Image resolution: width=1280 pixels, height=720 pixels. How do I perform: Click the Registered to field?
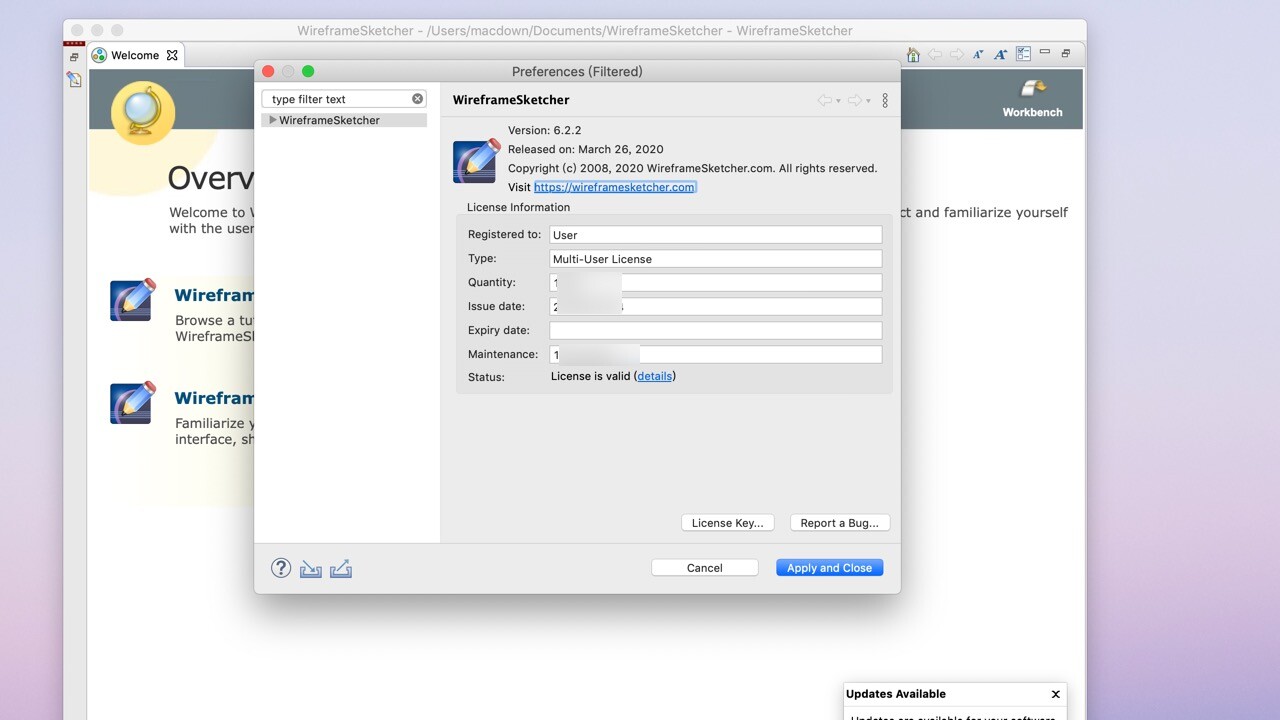coord(716,235)
